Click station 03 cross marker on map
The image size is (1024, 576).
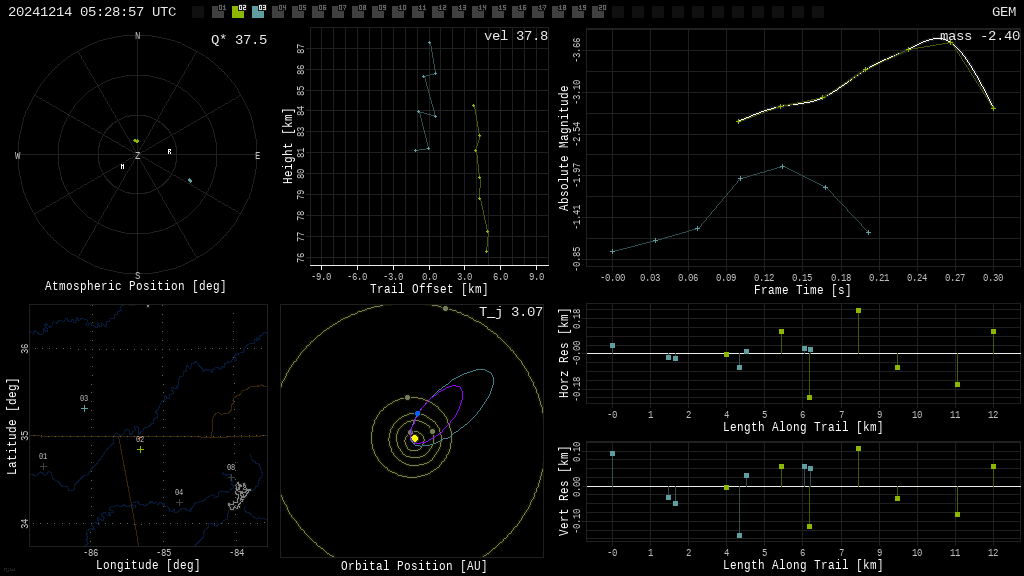84,408
